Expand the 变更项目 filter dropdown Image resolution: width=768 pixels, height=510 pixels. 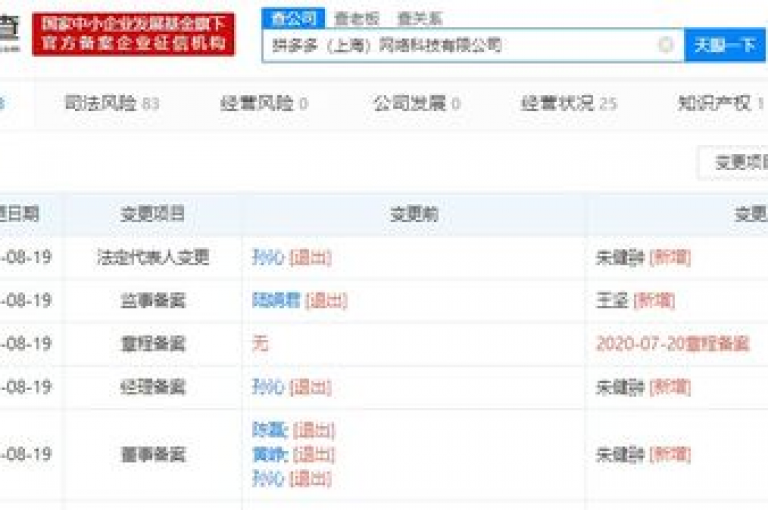click(733, 162)
